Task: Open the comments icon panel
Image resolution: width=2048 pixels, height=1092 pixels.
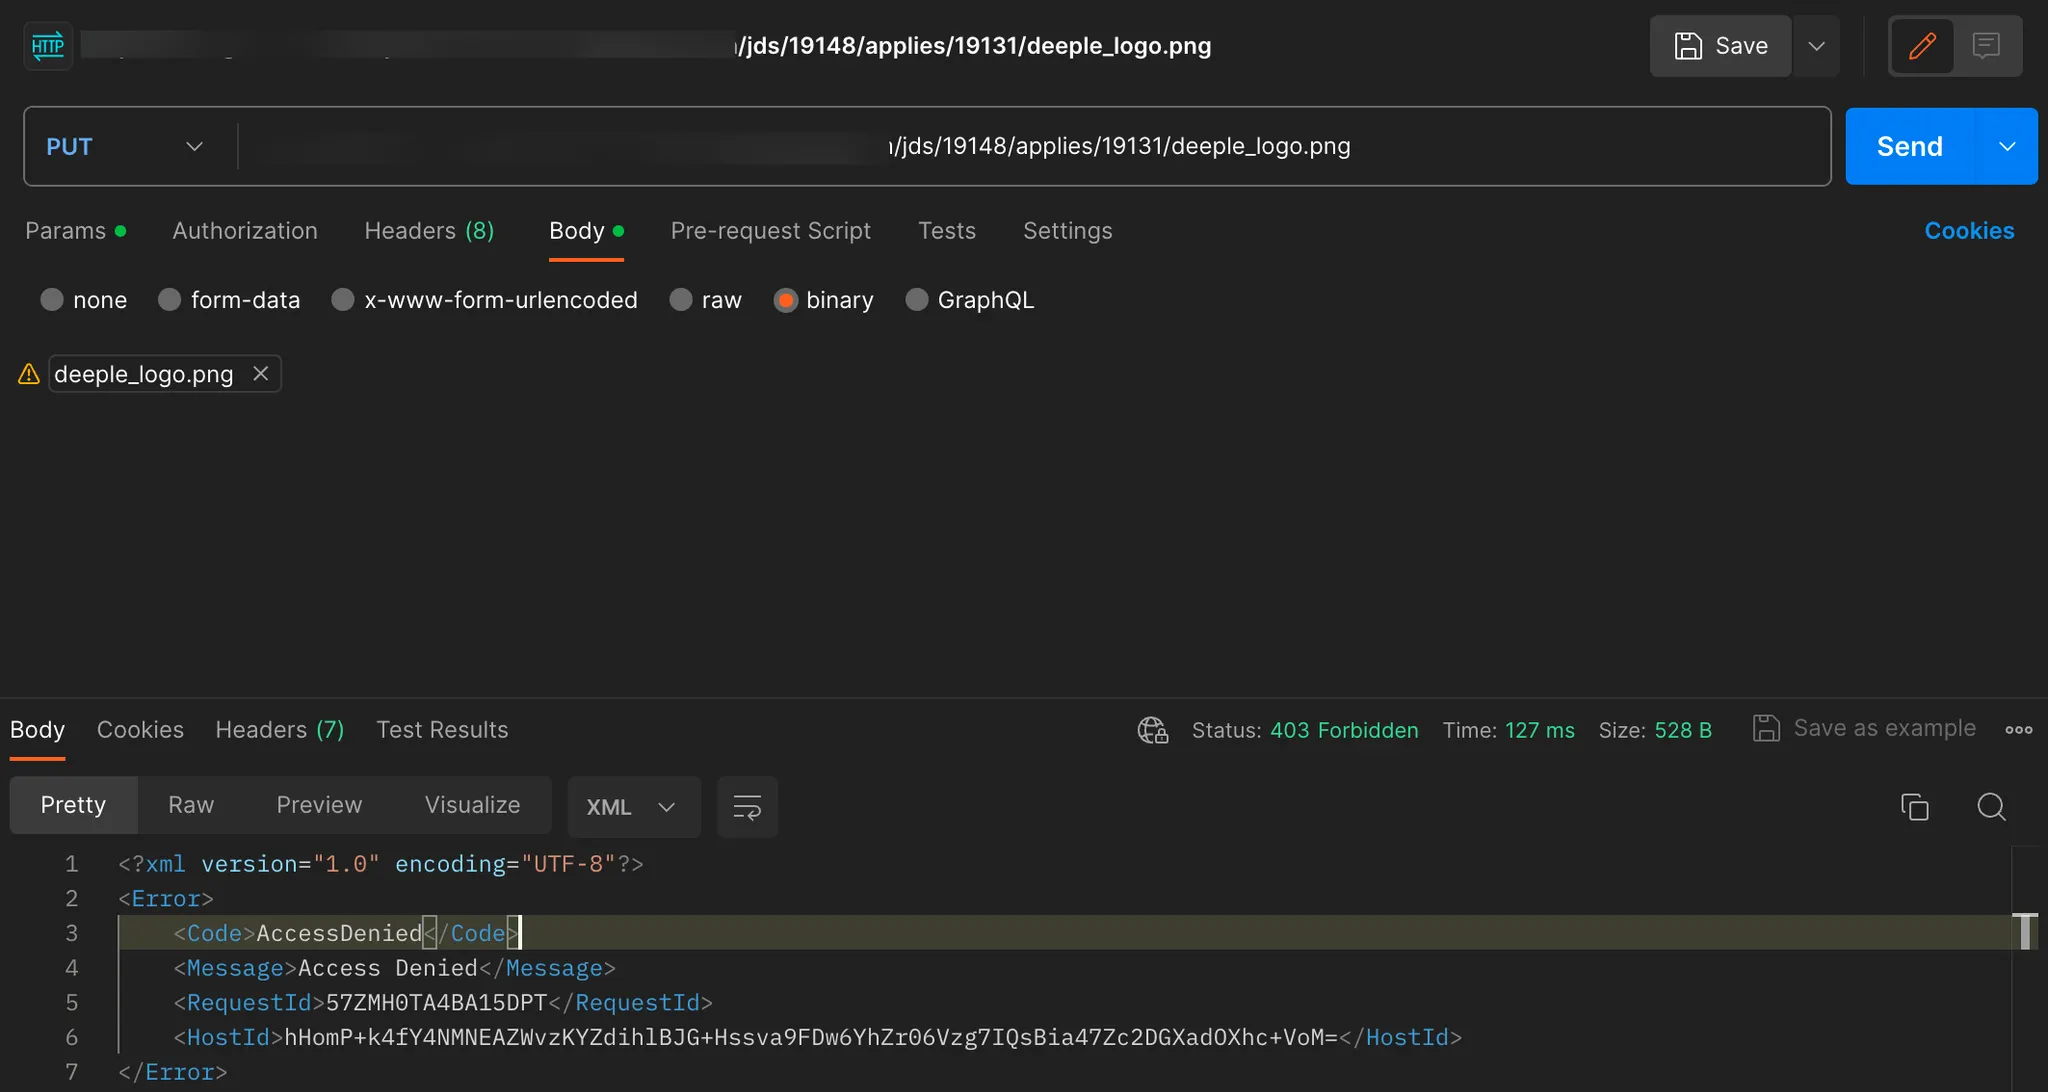Action: click(x=1985, y=46)
